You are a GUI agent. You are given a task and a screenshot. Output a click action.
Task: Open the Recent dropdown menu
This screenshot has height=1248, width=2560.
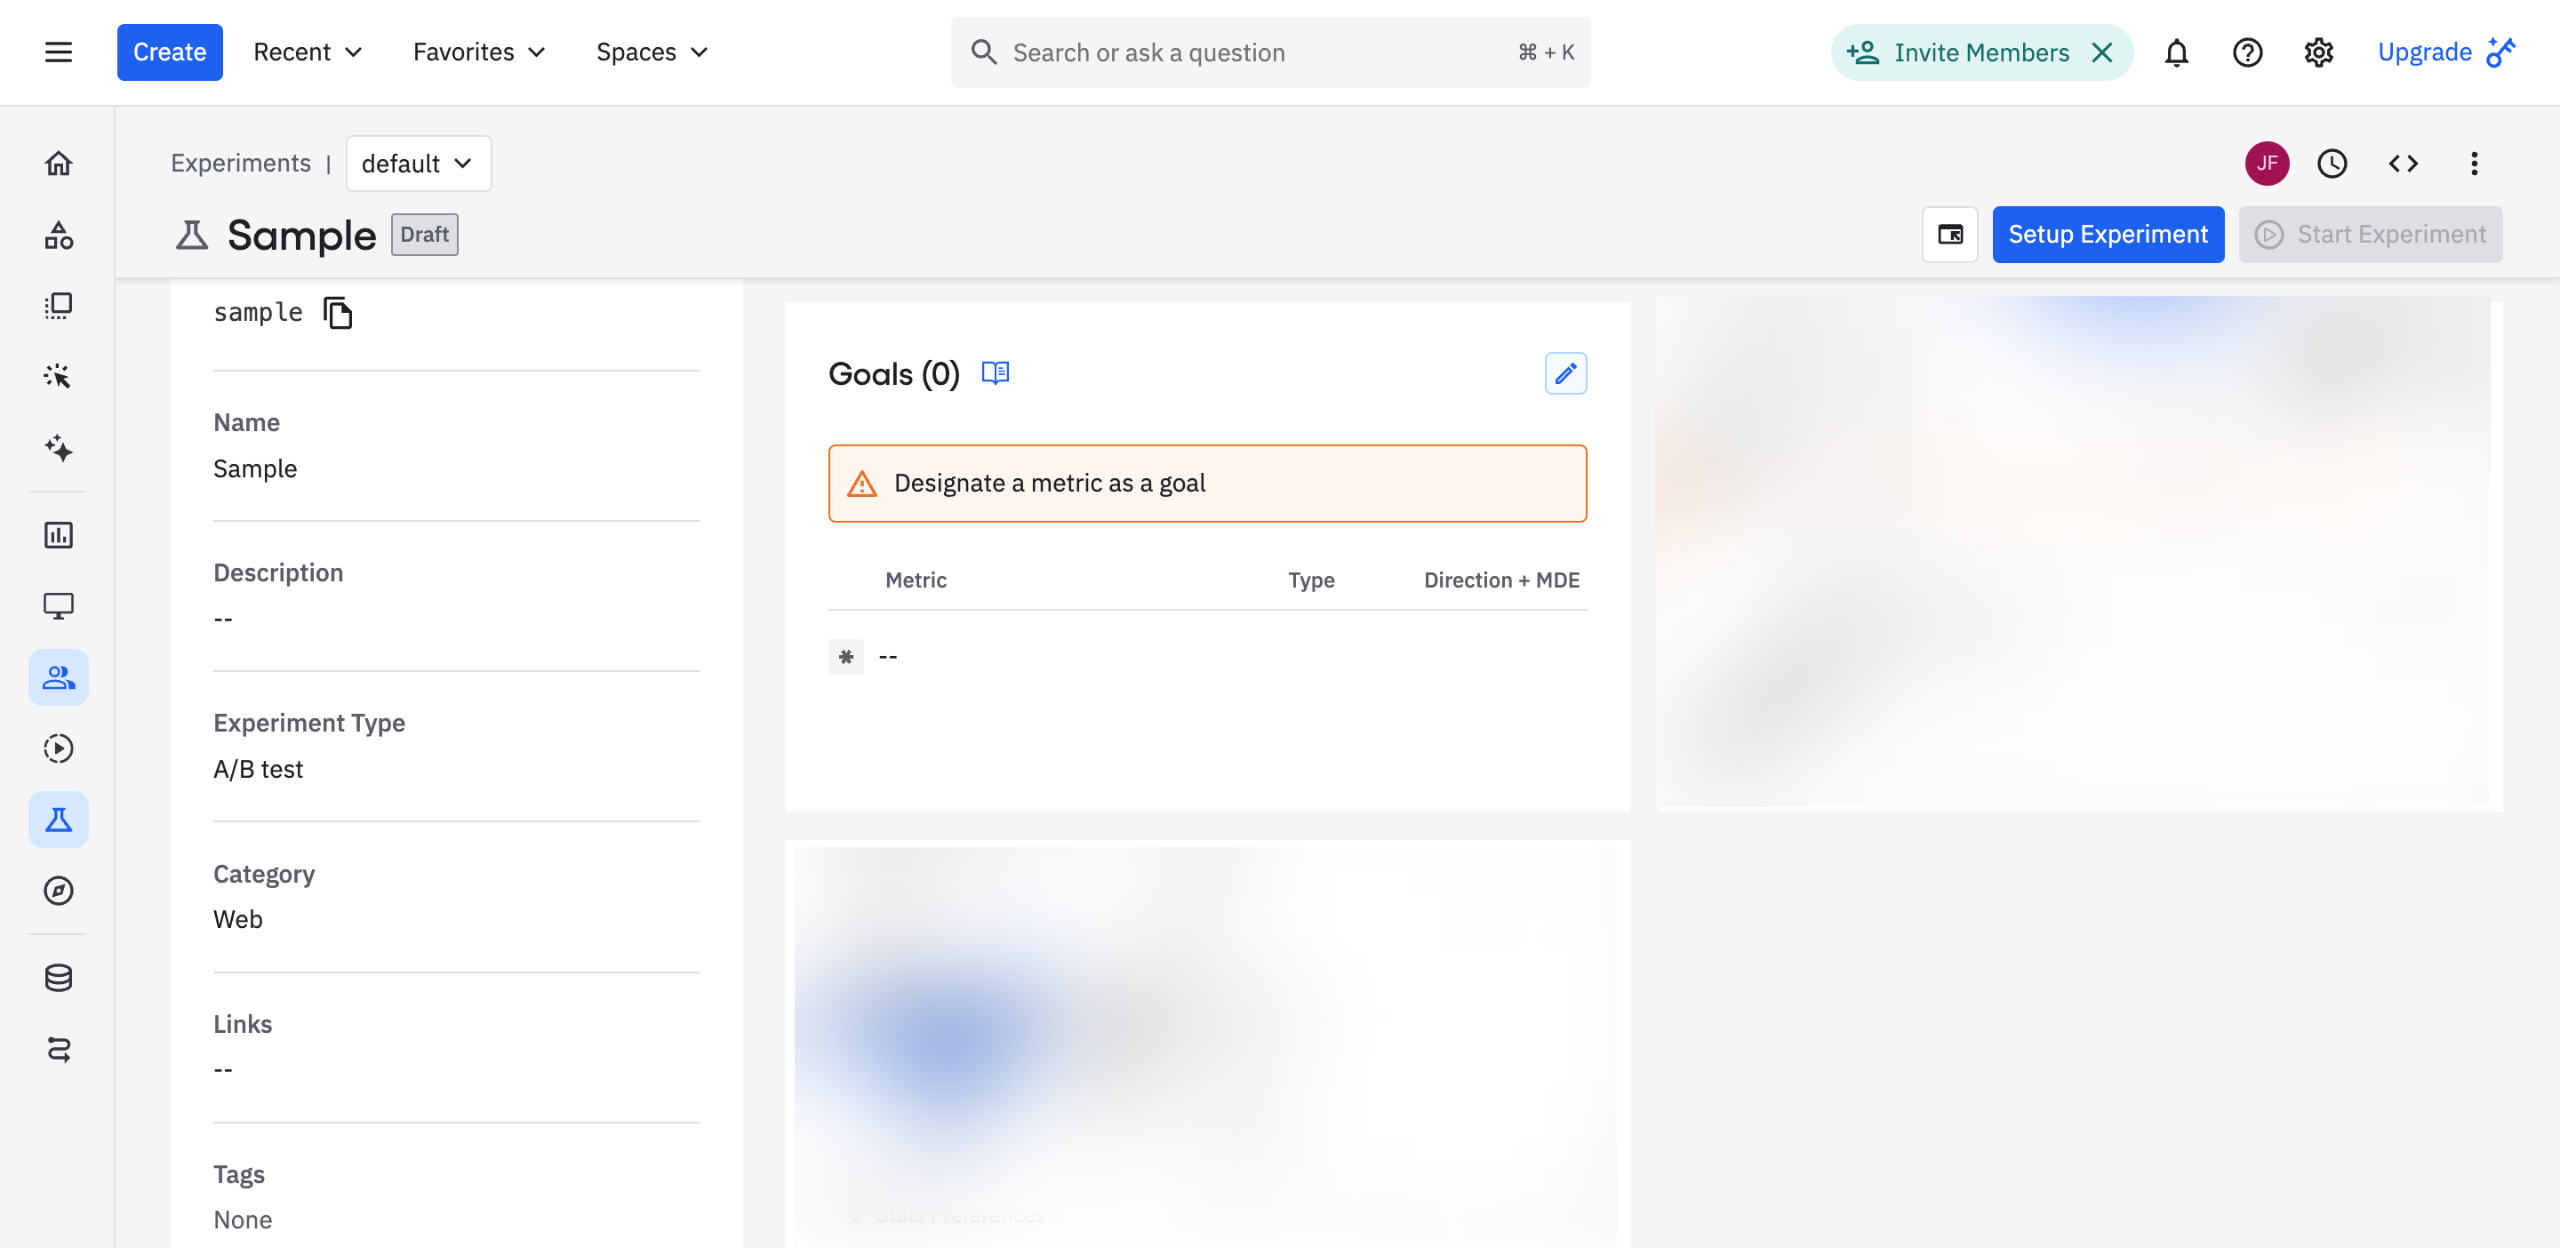307,52
